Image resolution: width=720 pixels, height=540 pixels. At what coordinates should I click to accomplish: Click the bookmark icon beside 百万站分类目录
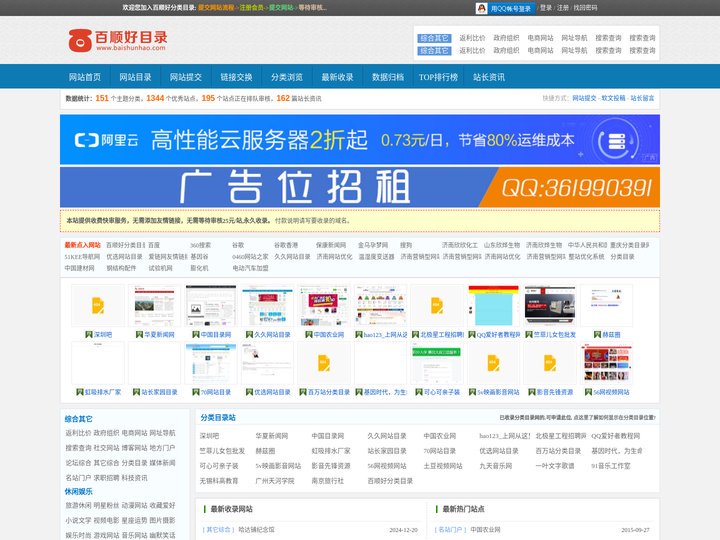click(x=303, y=392)
